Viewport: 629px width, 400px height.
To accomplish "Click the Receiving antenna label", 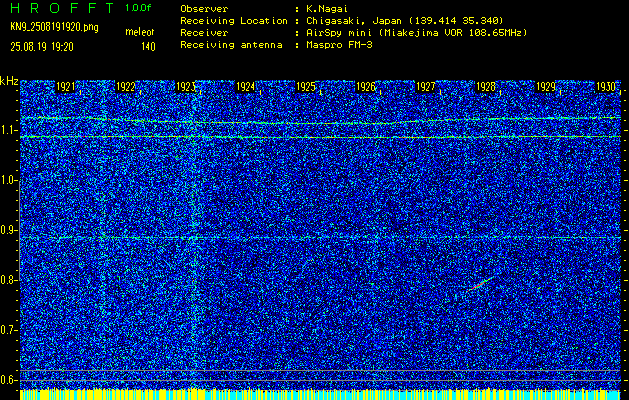I will coord(231,45).
